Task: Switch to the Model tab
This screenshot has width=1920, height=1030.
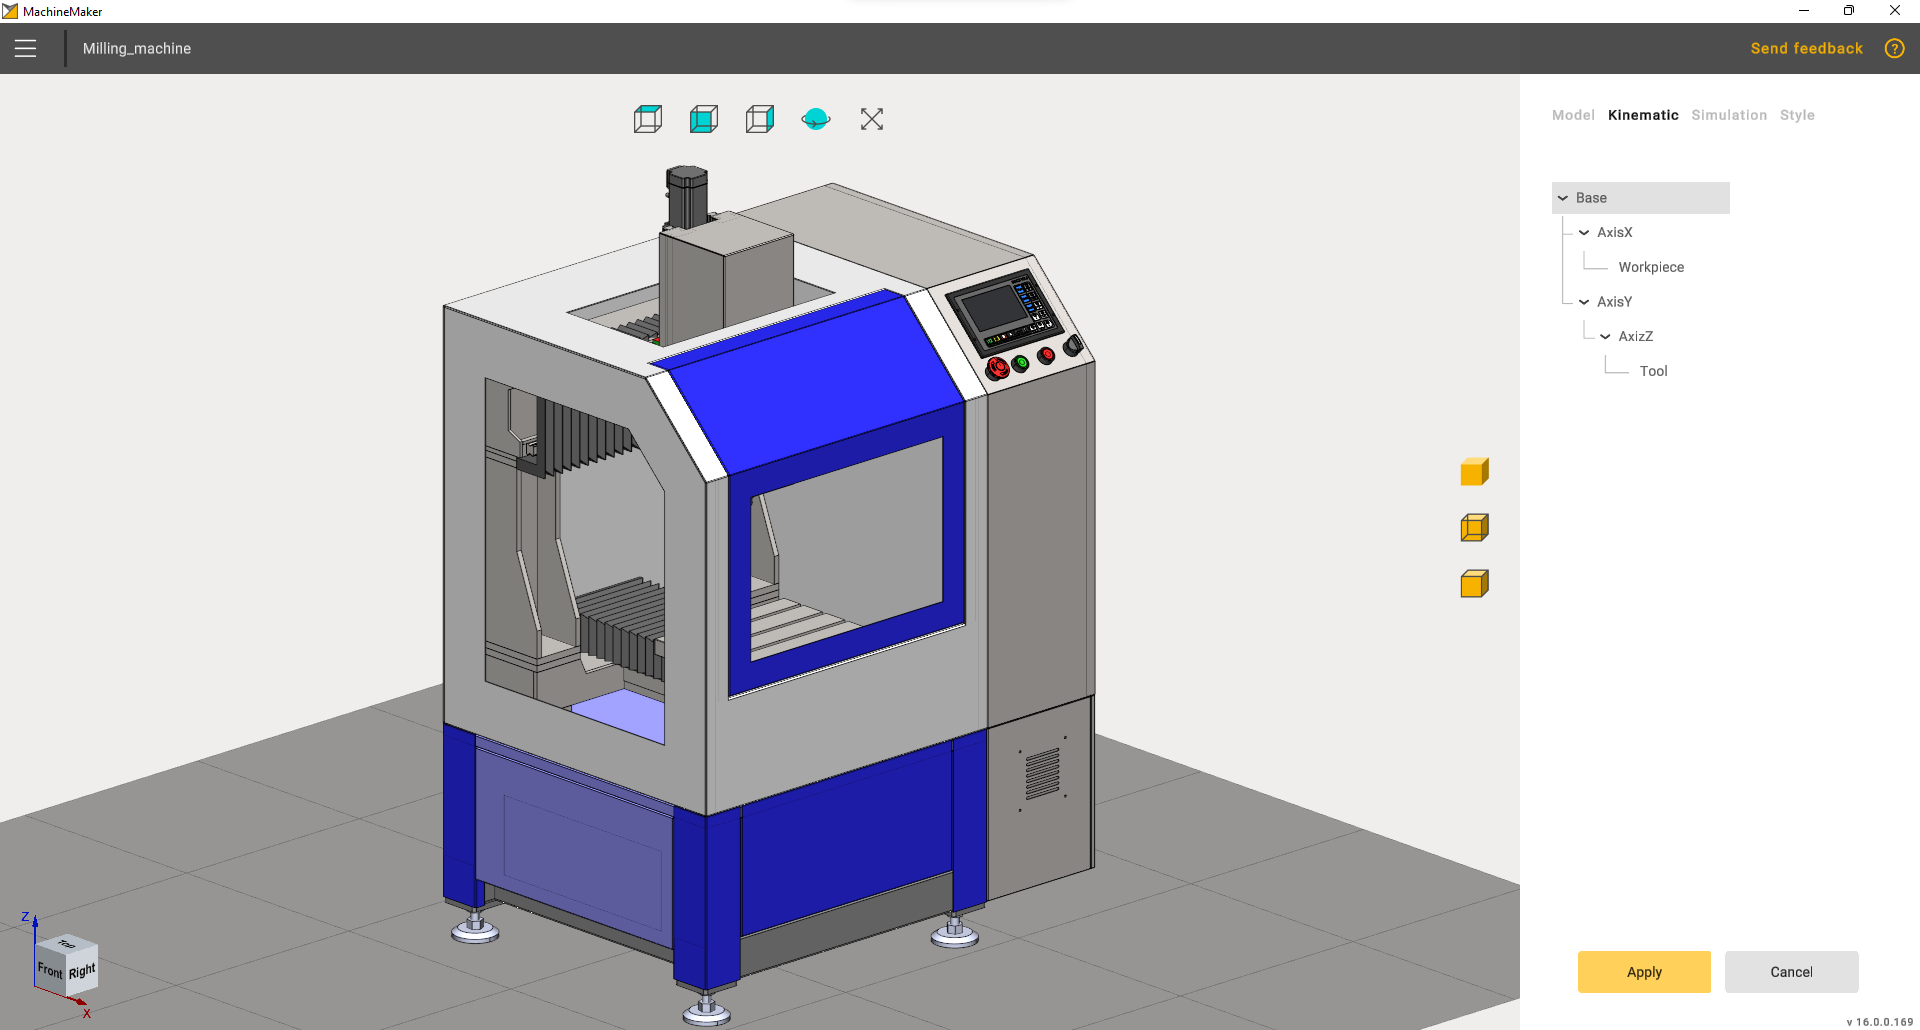Action: 1573,115
